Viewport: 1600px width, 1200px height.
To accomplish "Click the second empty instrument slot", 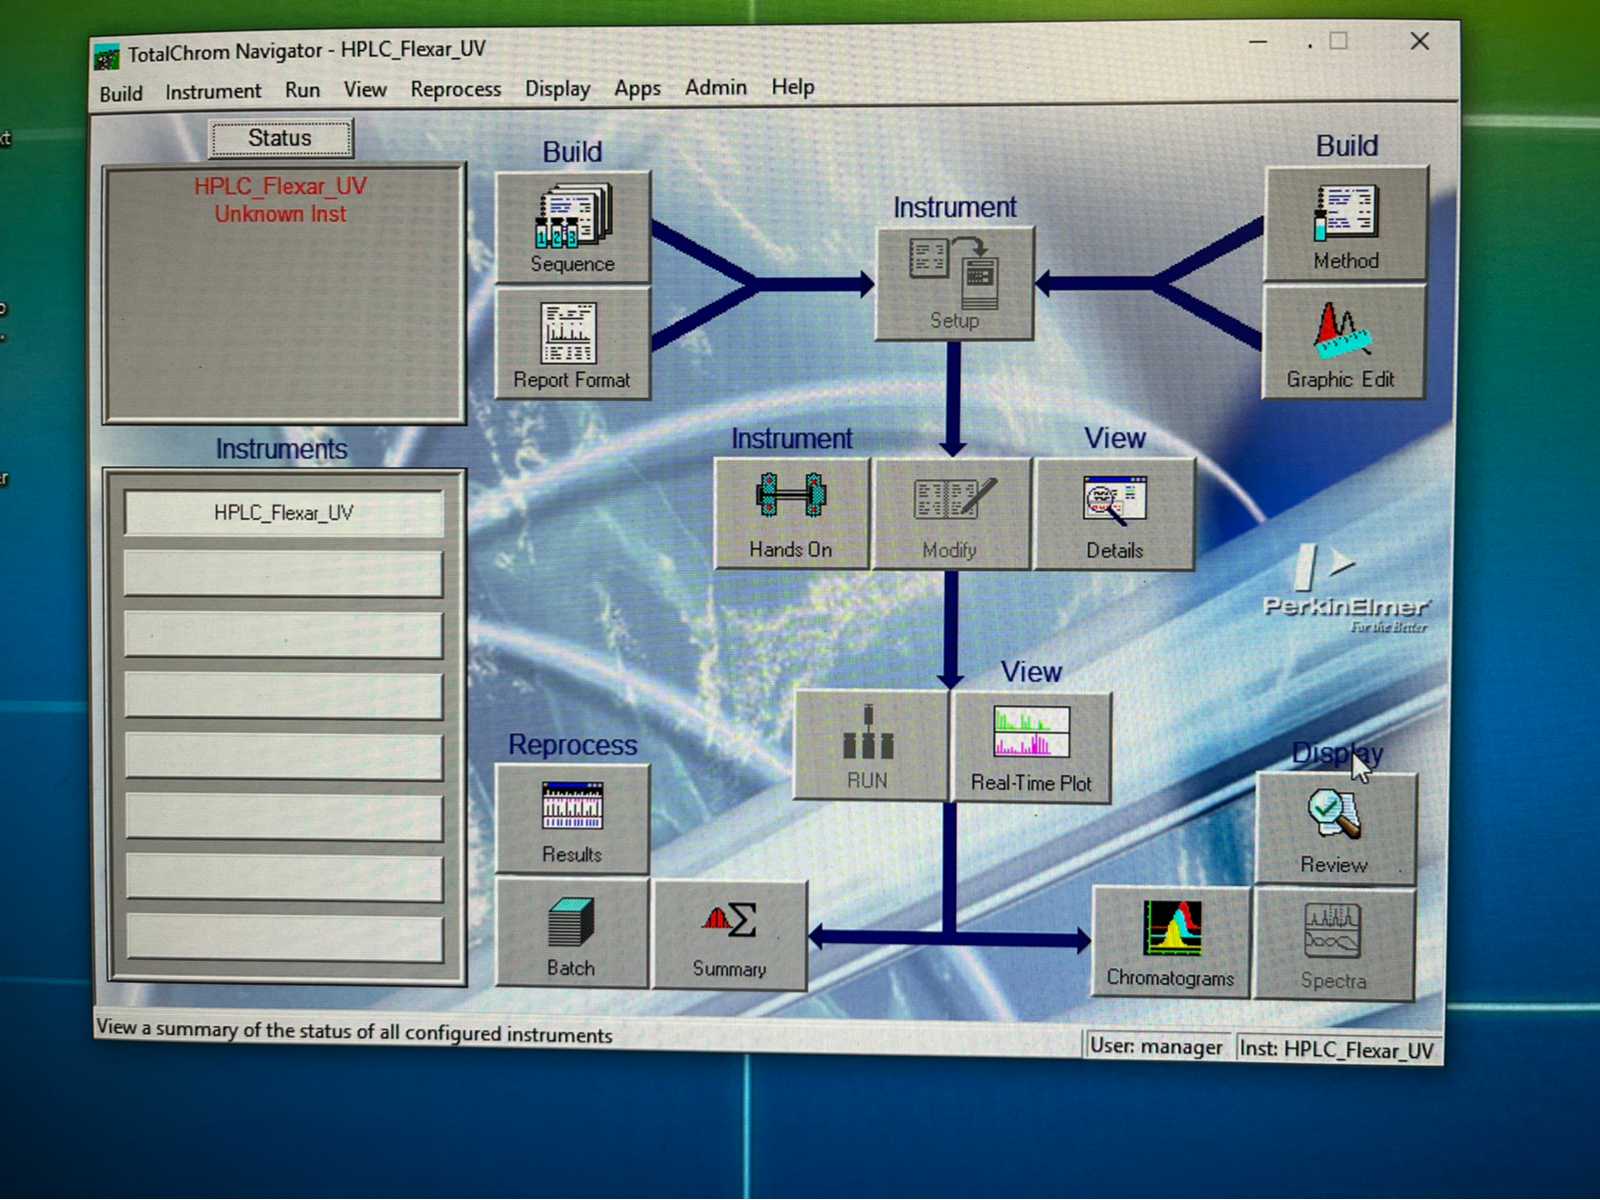I will pyautogui.click(x=283, y=635).
